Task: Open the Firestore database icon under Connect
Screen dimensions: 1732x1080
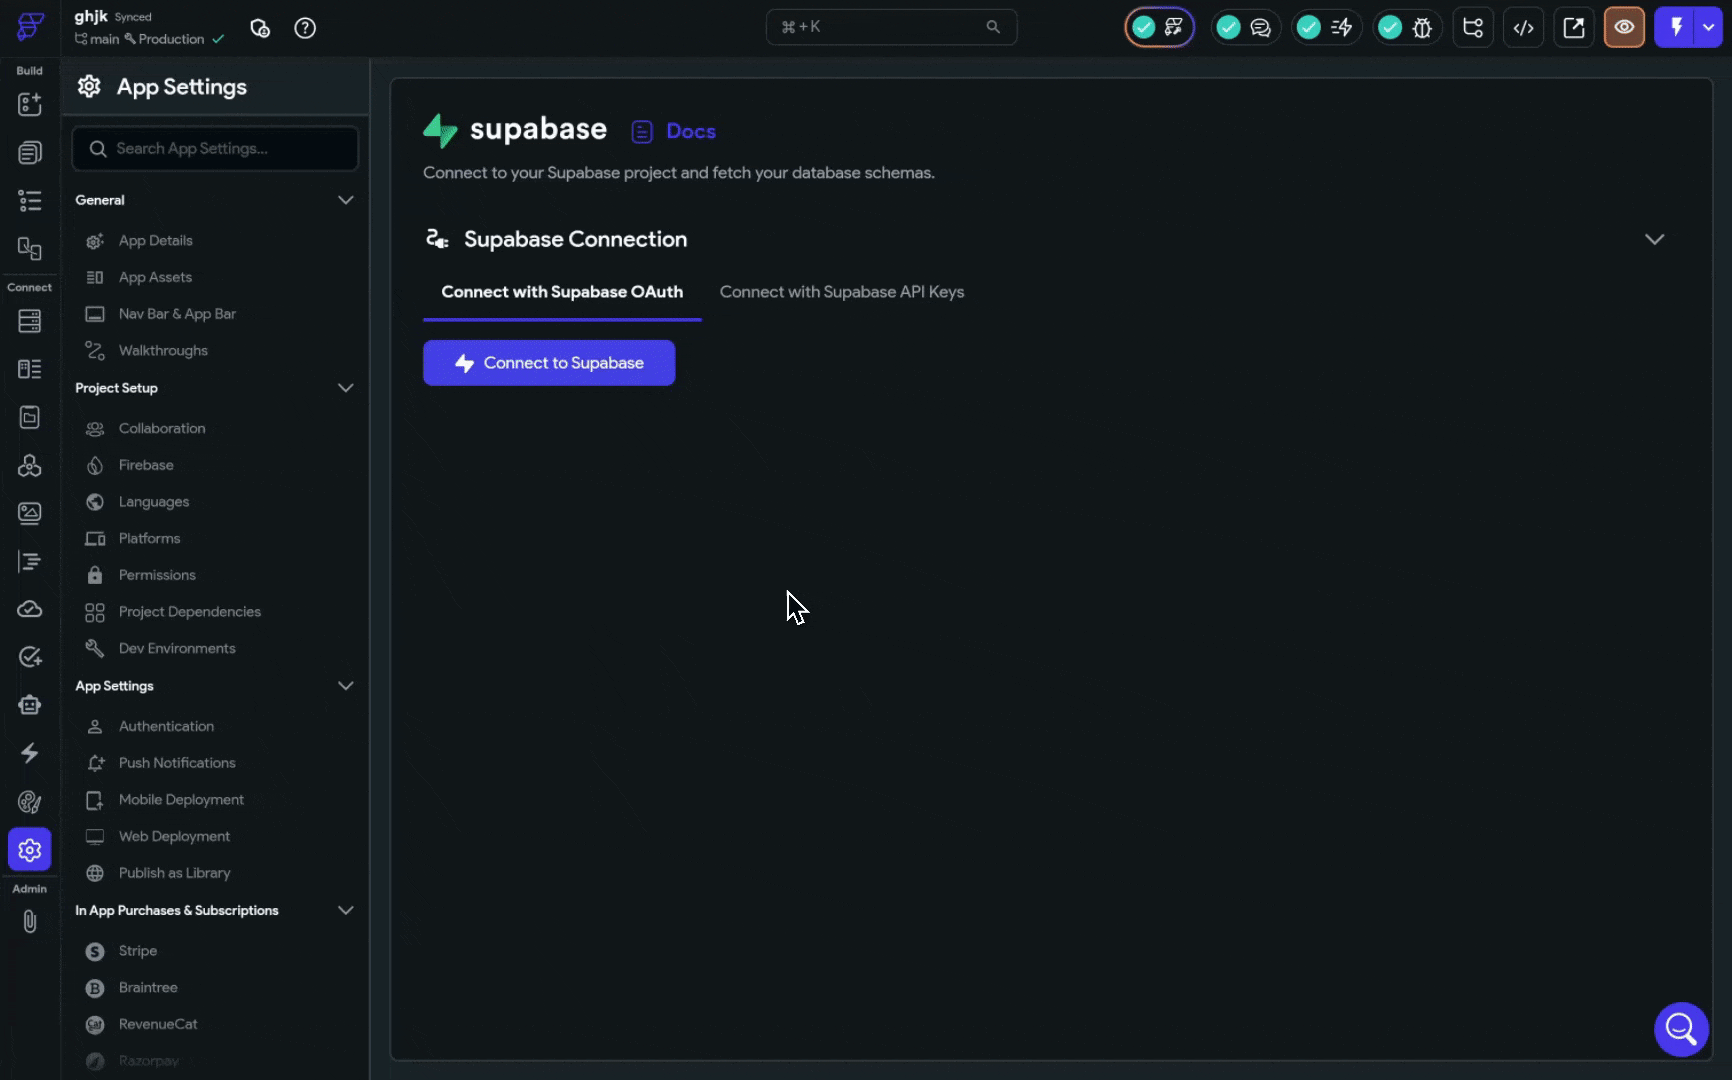Action: tap(30, 321)
